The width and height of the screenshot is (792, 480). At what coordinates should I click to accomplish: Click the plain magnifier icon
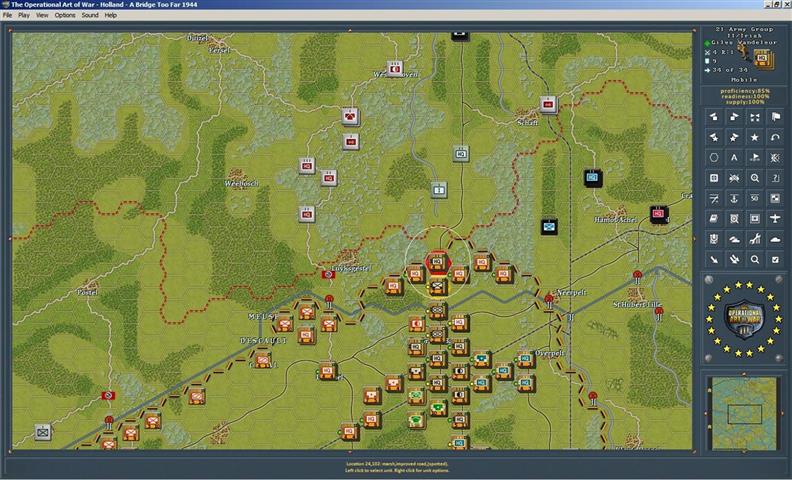(755, 259)
